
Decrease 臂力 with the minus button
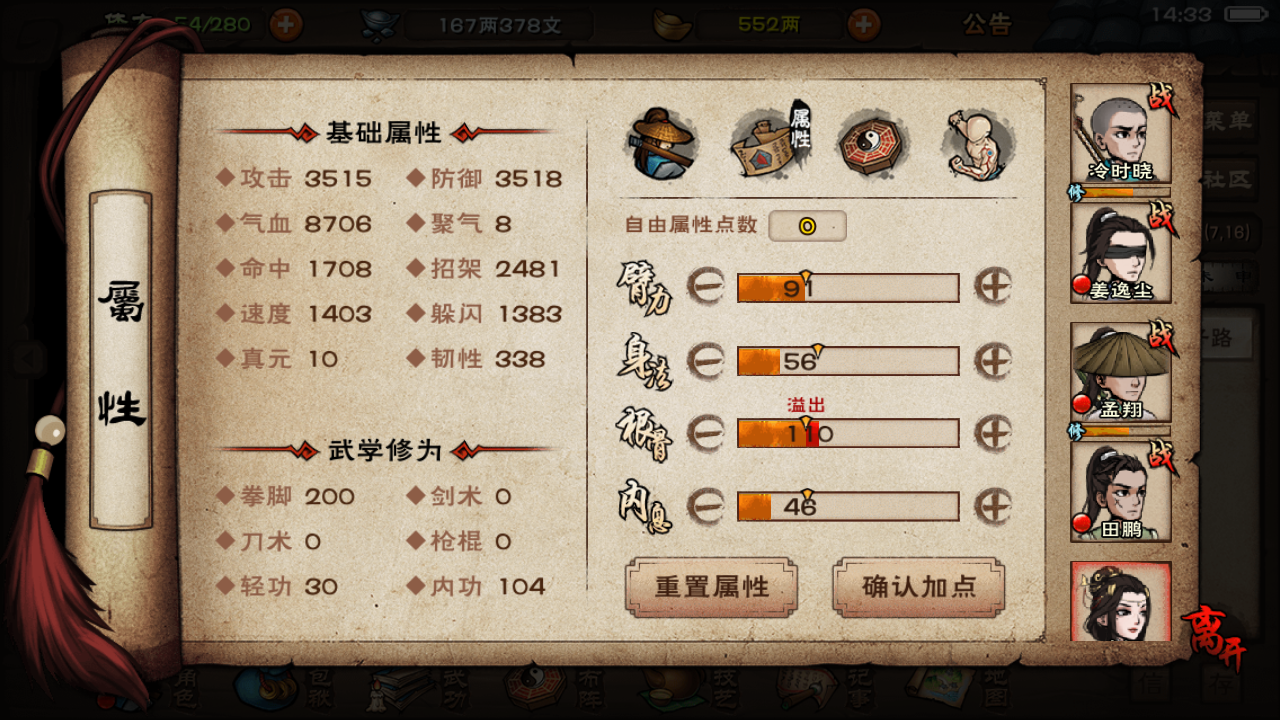(x=706, y=287)
